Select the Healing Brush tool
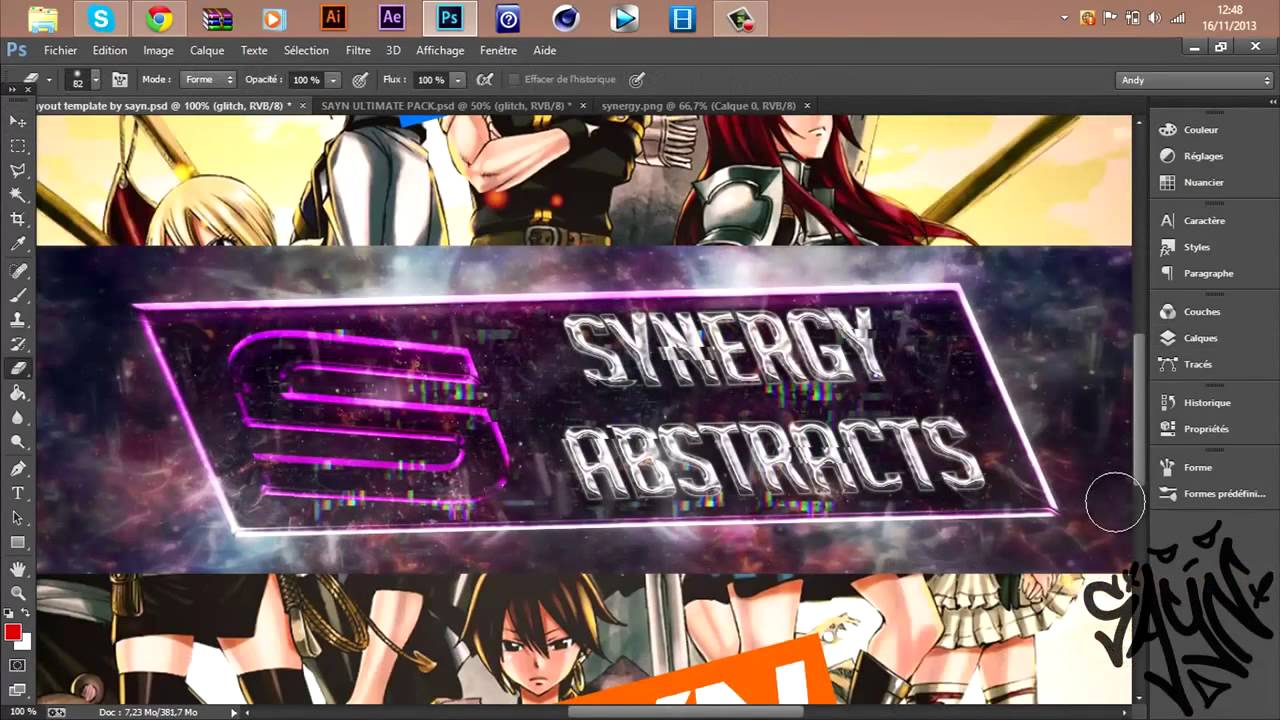The height and width of the screenshot is (720, 1280). point(18,272)
